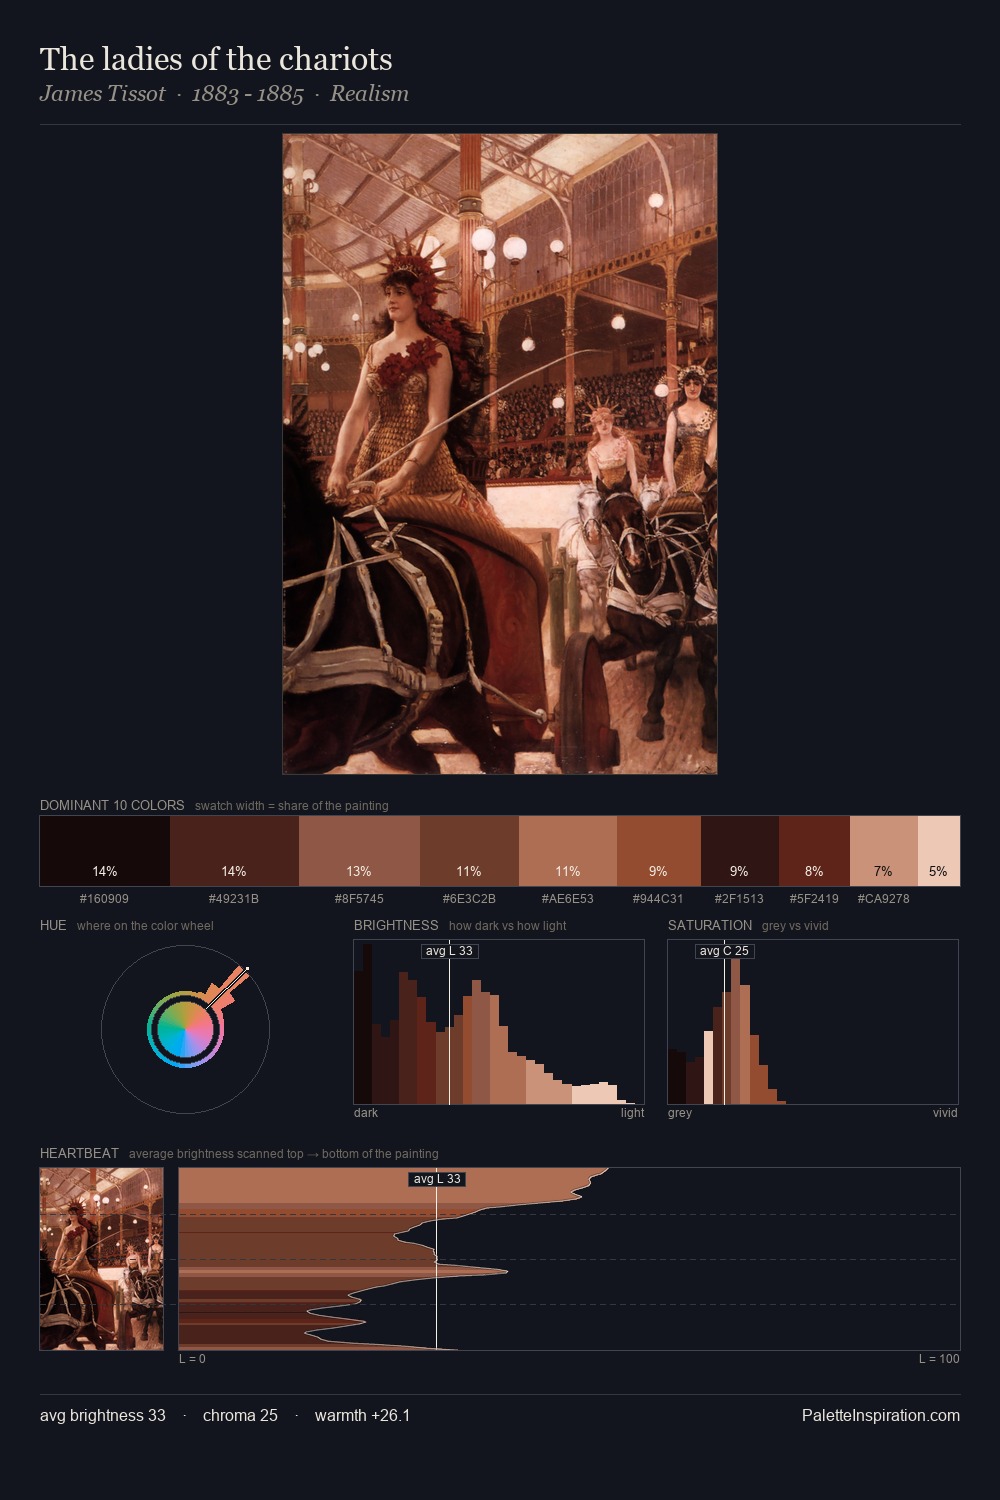This screenshot has height=1500, width=1000.
Task: Open the main chariot painting image
Action: 500,454
